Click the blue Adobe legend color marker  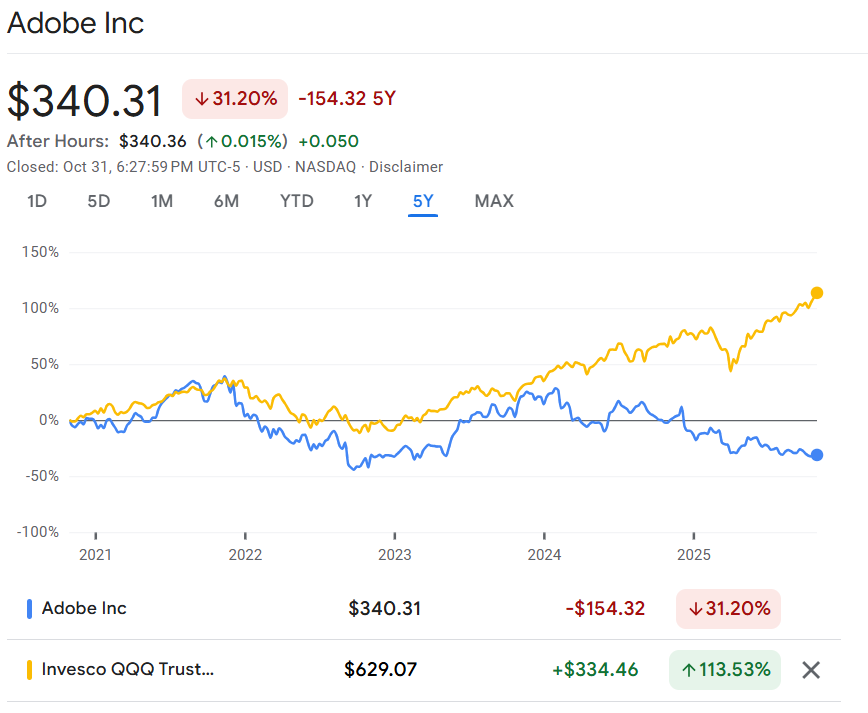(30, 608)
